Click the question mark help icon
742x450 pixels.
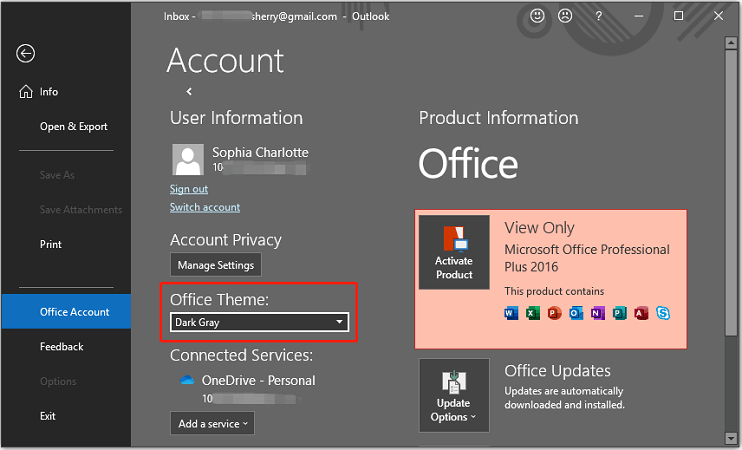tap(599, 16)
